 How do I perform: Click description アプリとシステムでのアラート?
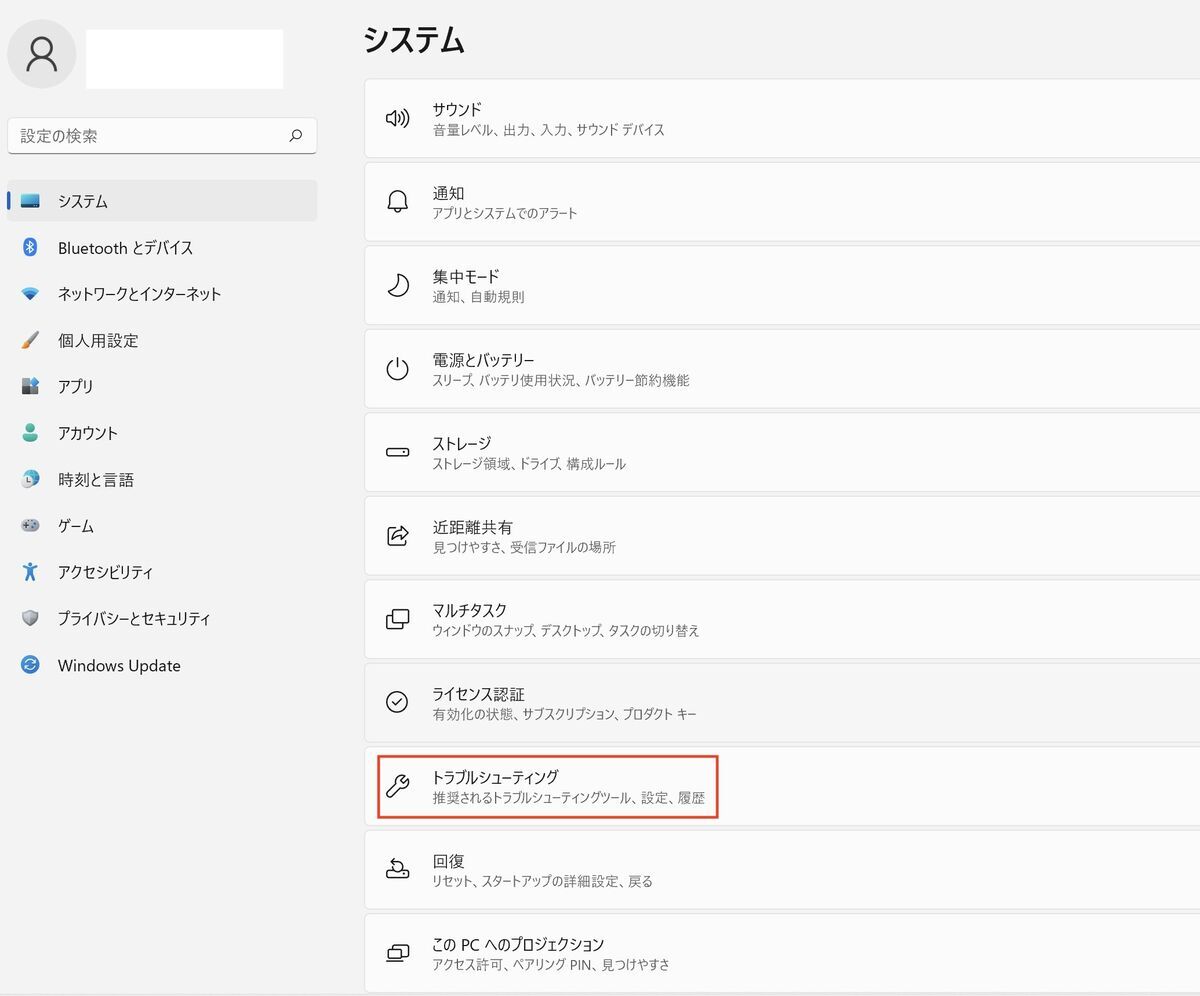[505, 213]
